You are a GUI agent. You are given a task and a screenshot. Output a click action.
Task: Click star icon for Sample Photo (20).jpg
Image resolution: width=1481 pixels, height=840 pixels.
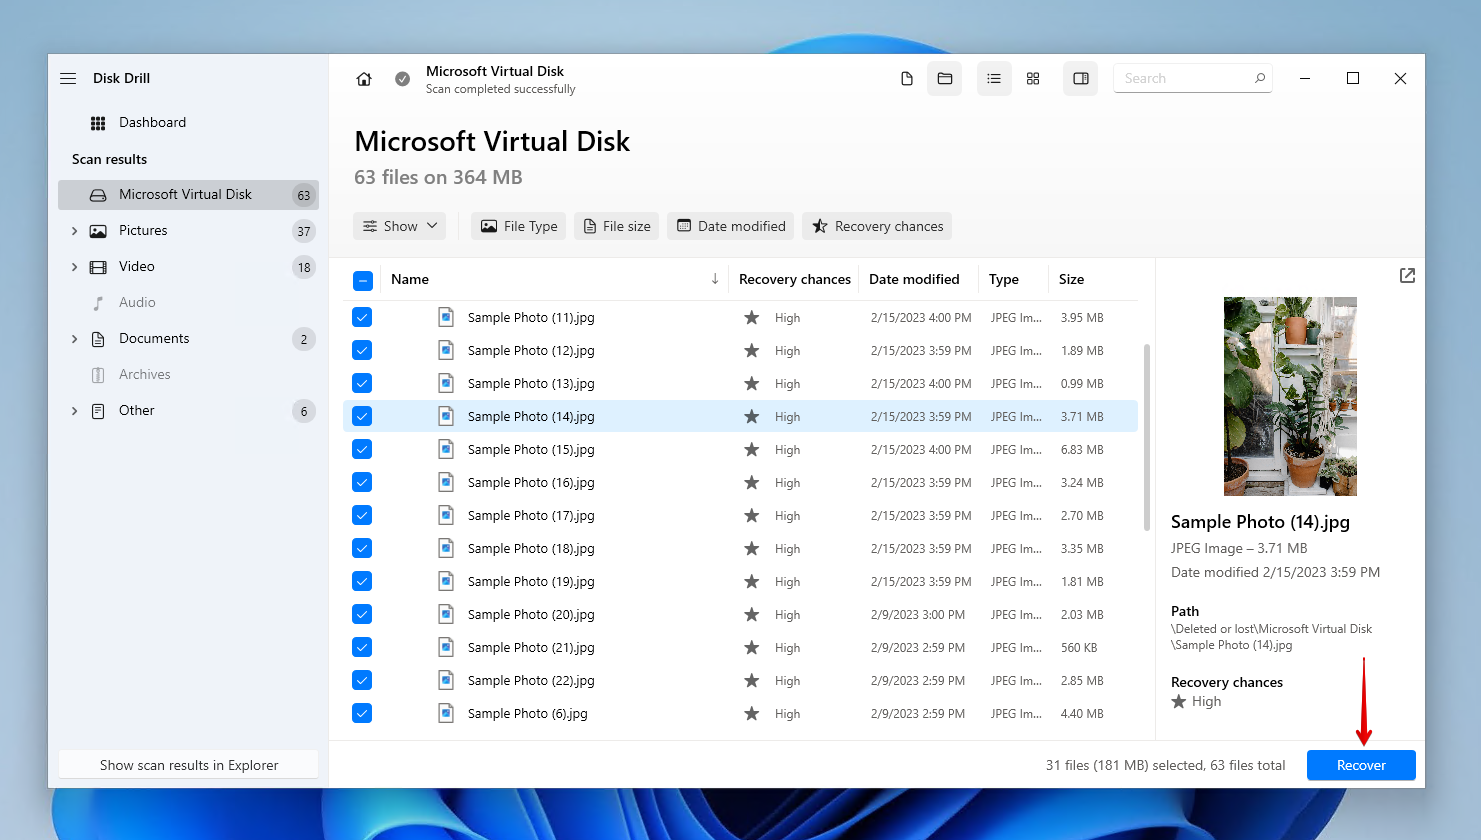[751, 615]
